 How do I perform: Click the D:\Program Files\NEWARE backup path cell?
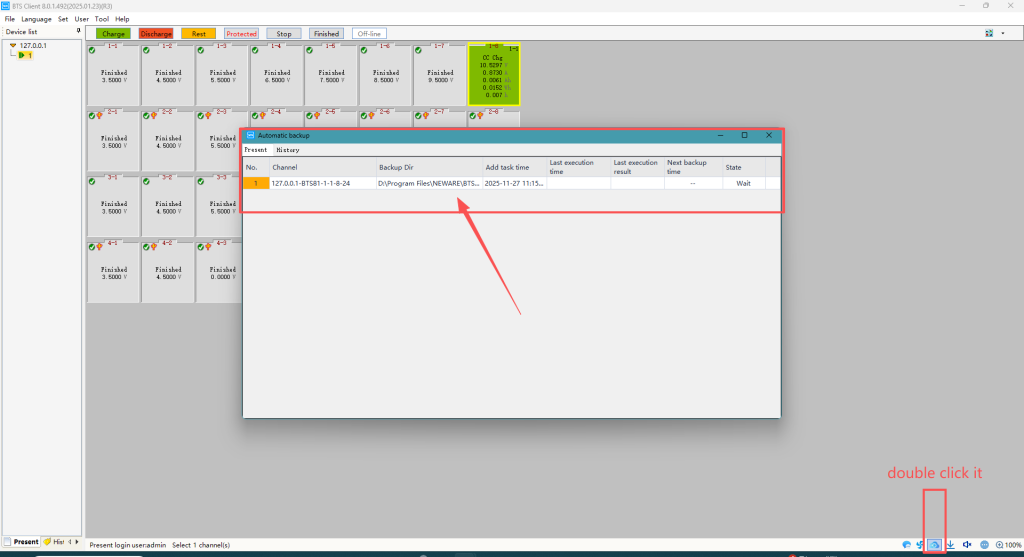coord(429,183)
